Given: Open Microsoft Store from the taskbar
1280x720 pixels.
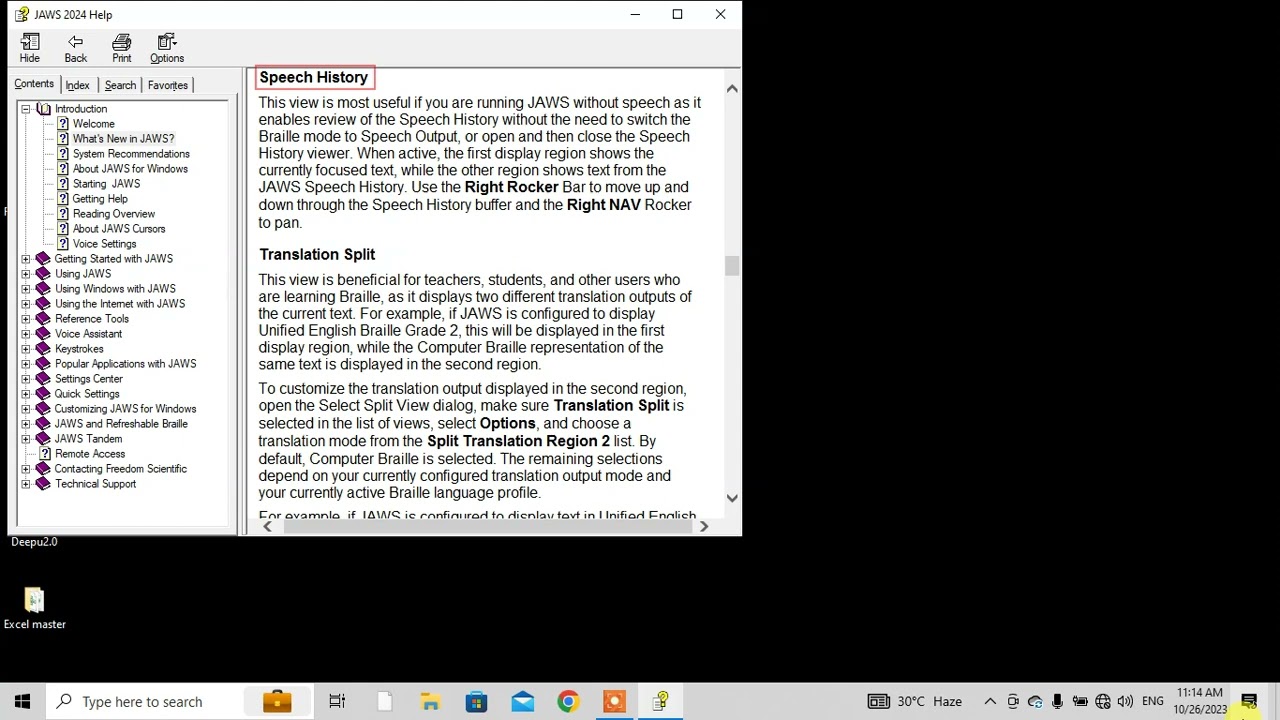Looking at the screenshot, I should click(x=476, y=702).
